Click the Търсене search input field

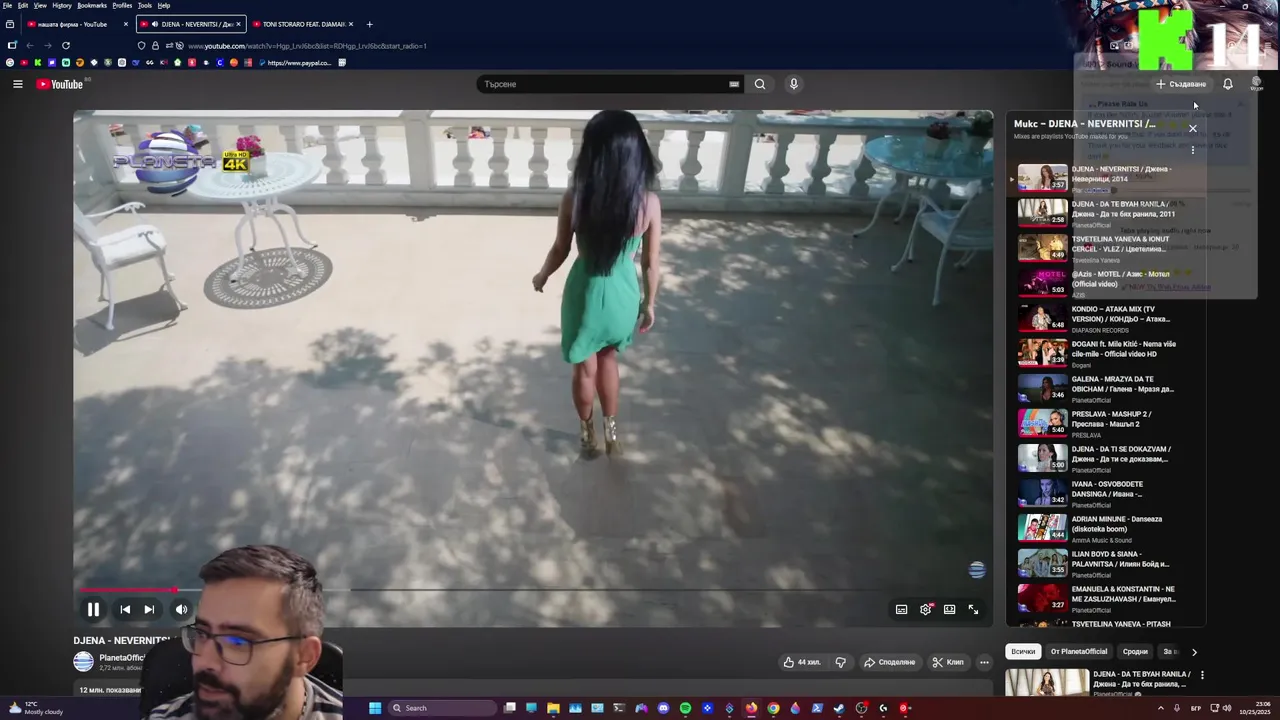coord(605,84)
